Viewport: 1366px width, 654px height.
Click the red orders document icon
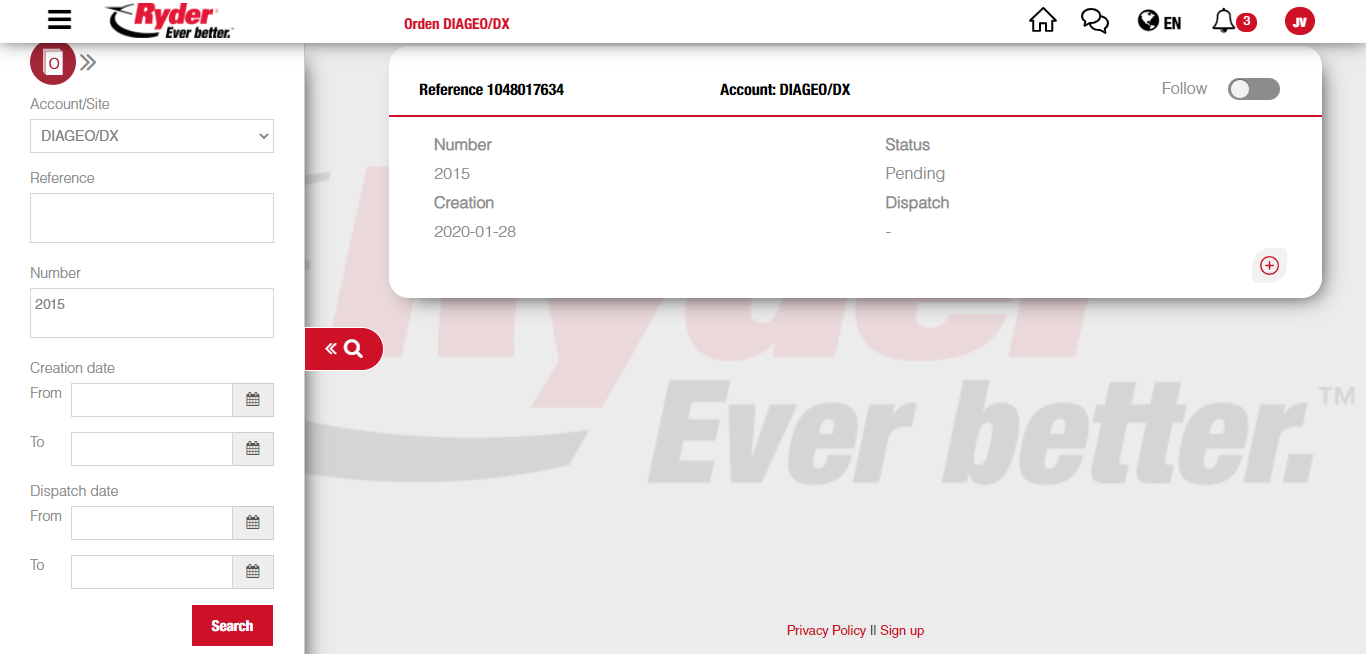click(x=53, y=63)
